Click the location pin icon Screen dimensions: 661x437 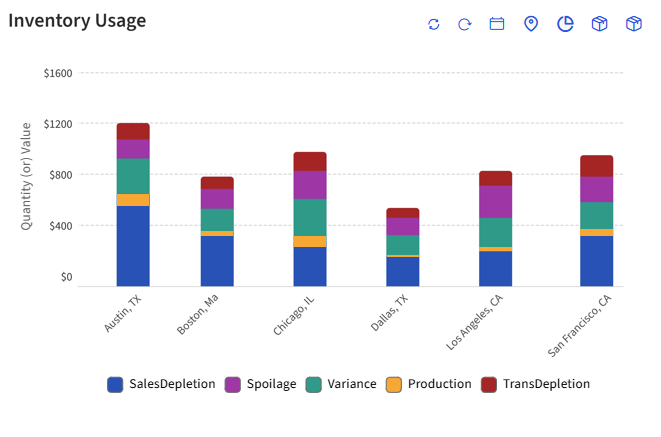[x=531, y=24]
